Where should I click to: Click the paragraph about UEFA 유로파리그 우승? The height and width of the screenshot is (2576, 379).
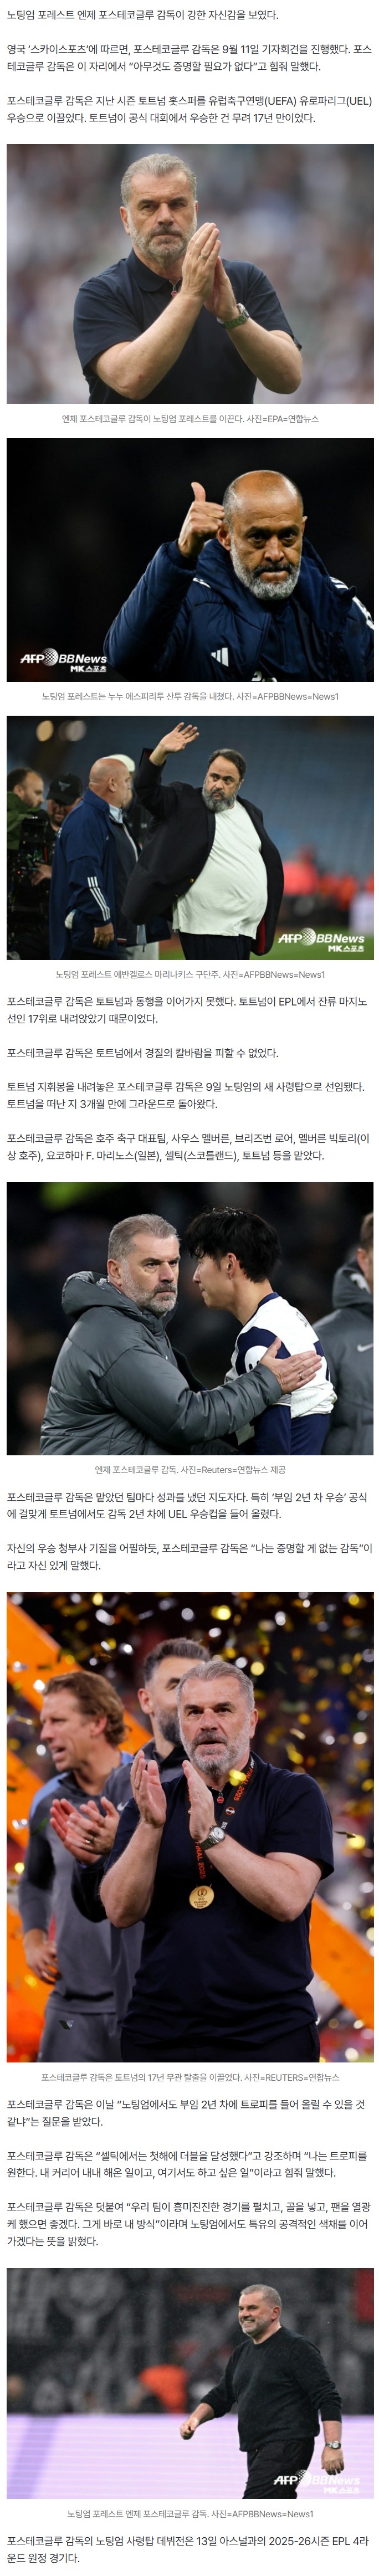point(190,109)
